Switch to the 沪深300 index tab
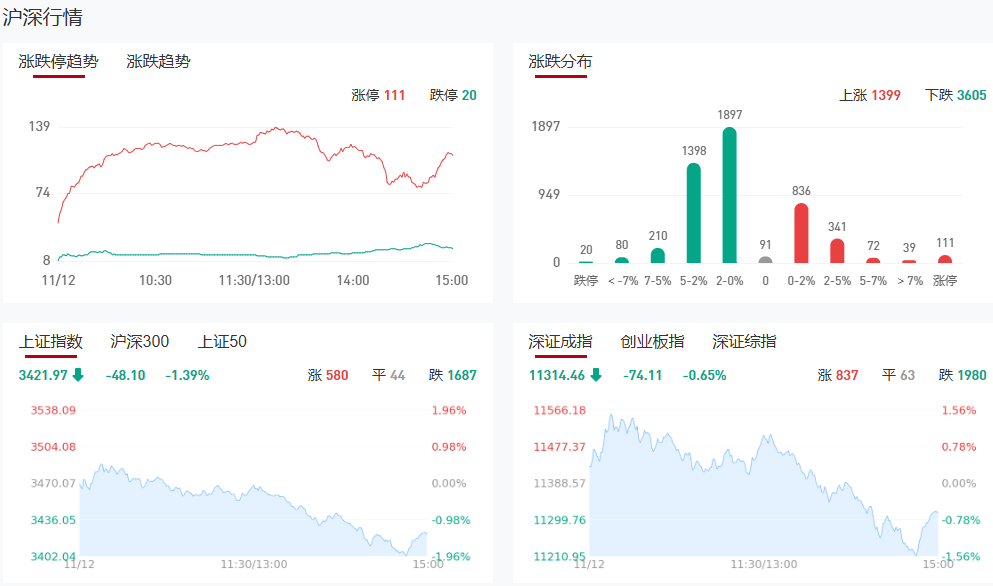Screen dimensions: 993x586 tap(139, 342)
